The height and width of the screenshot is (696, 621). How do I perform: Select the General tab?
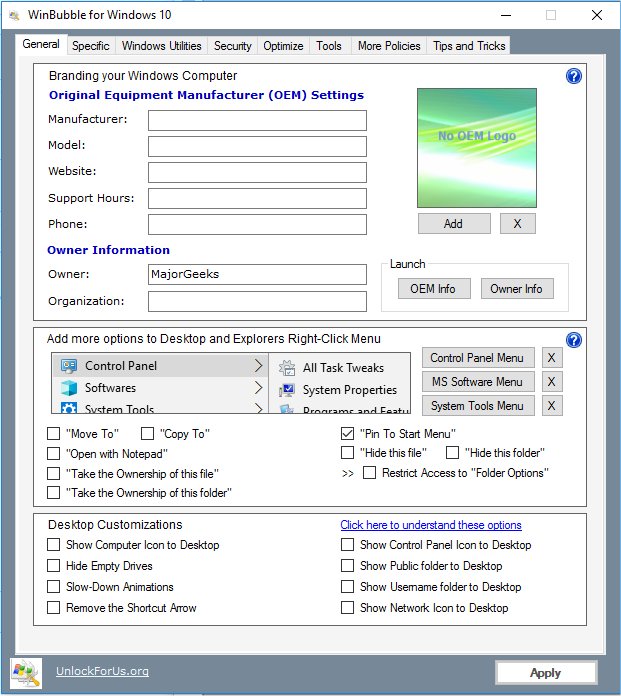(41, 44)
